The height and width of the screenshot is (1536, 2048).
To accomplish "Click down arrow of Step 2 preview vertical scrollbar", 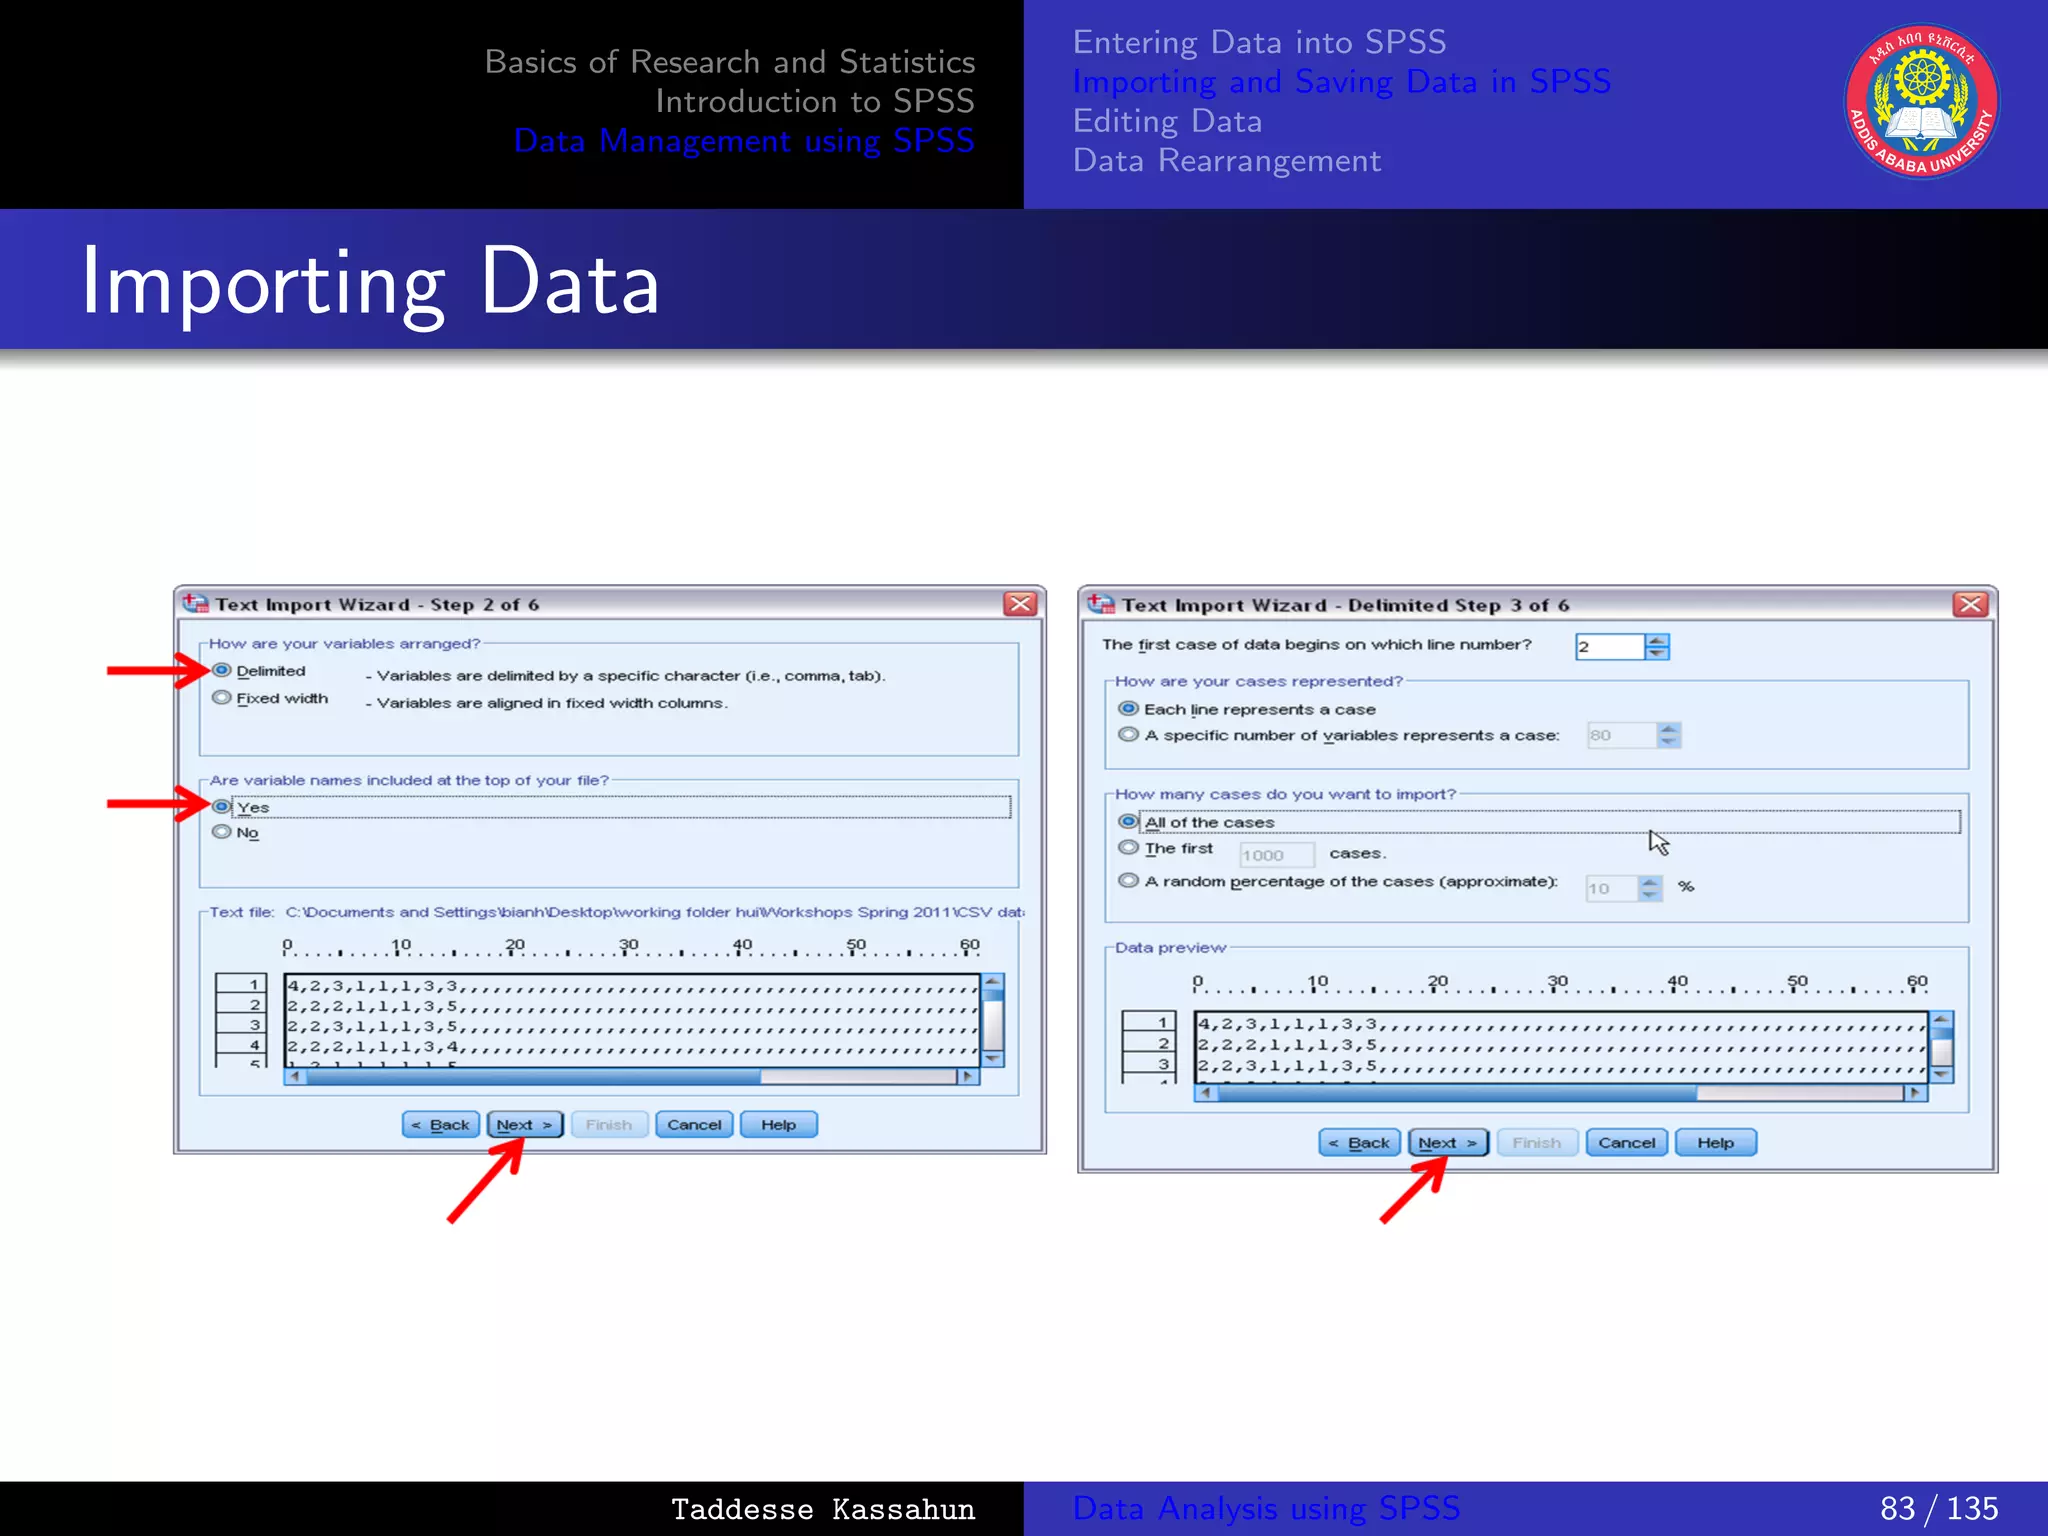I will (x=993, y=1058).
